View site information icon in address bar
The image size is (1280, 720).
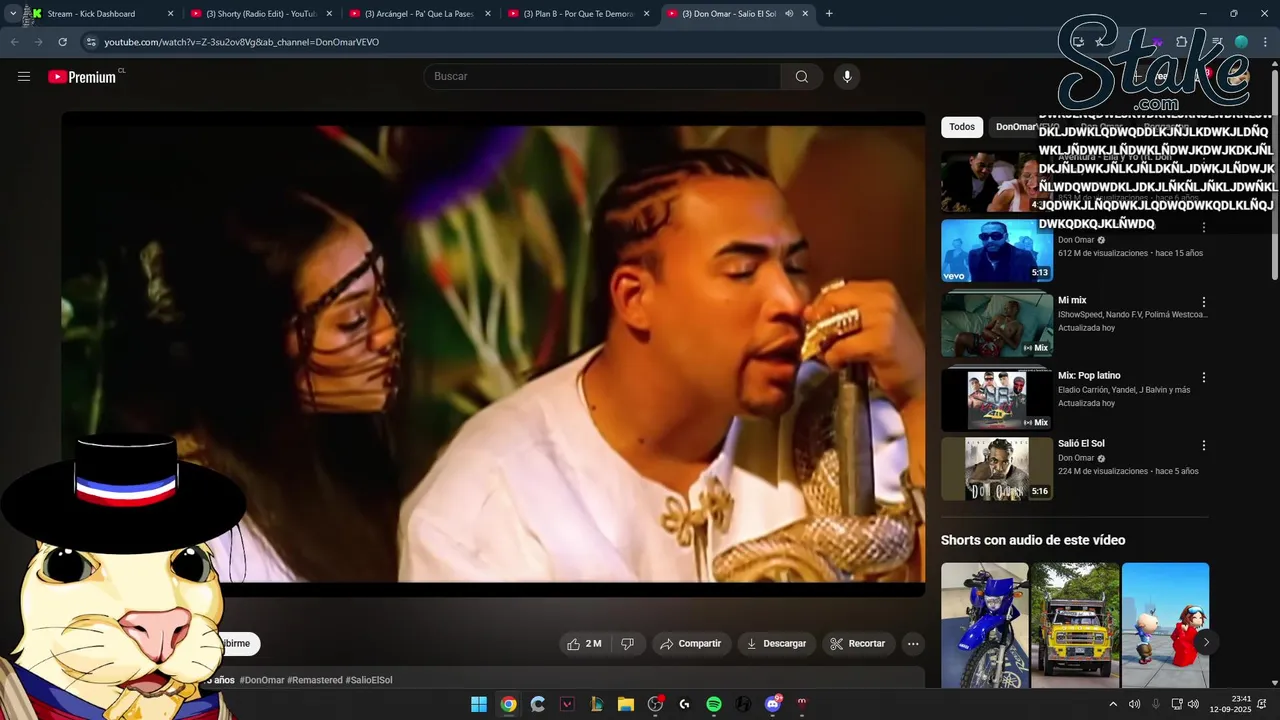point(91,42)
